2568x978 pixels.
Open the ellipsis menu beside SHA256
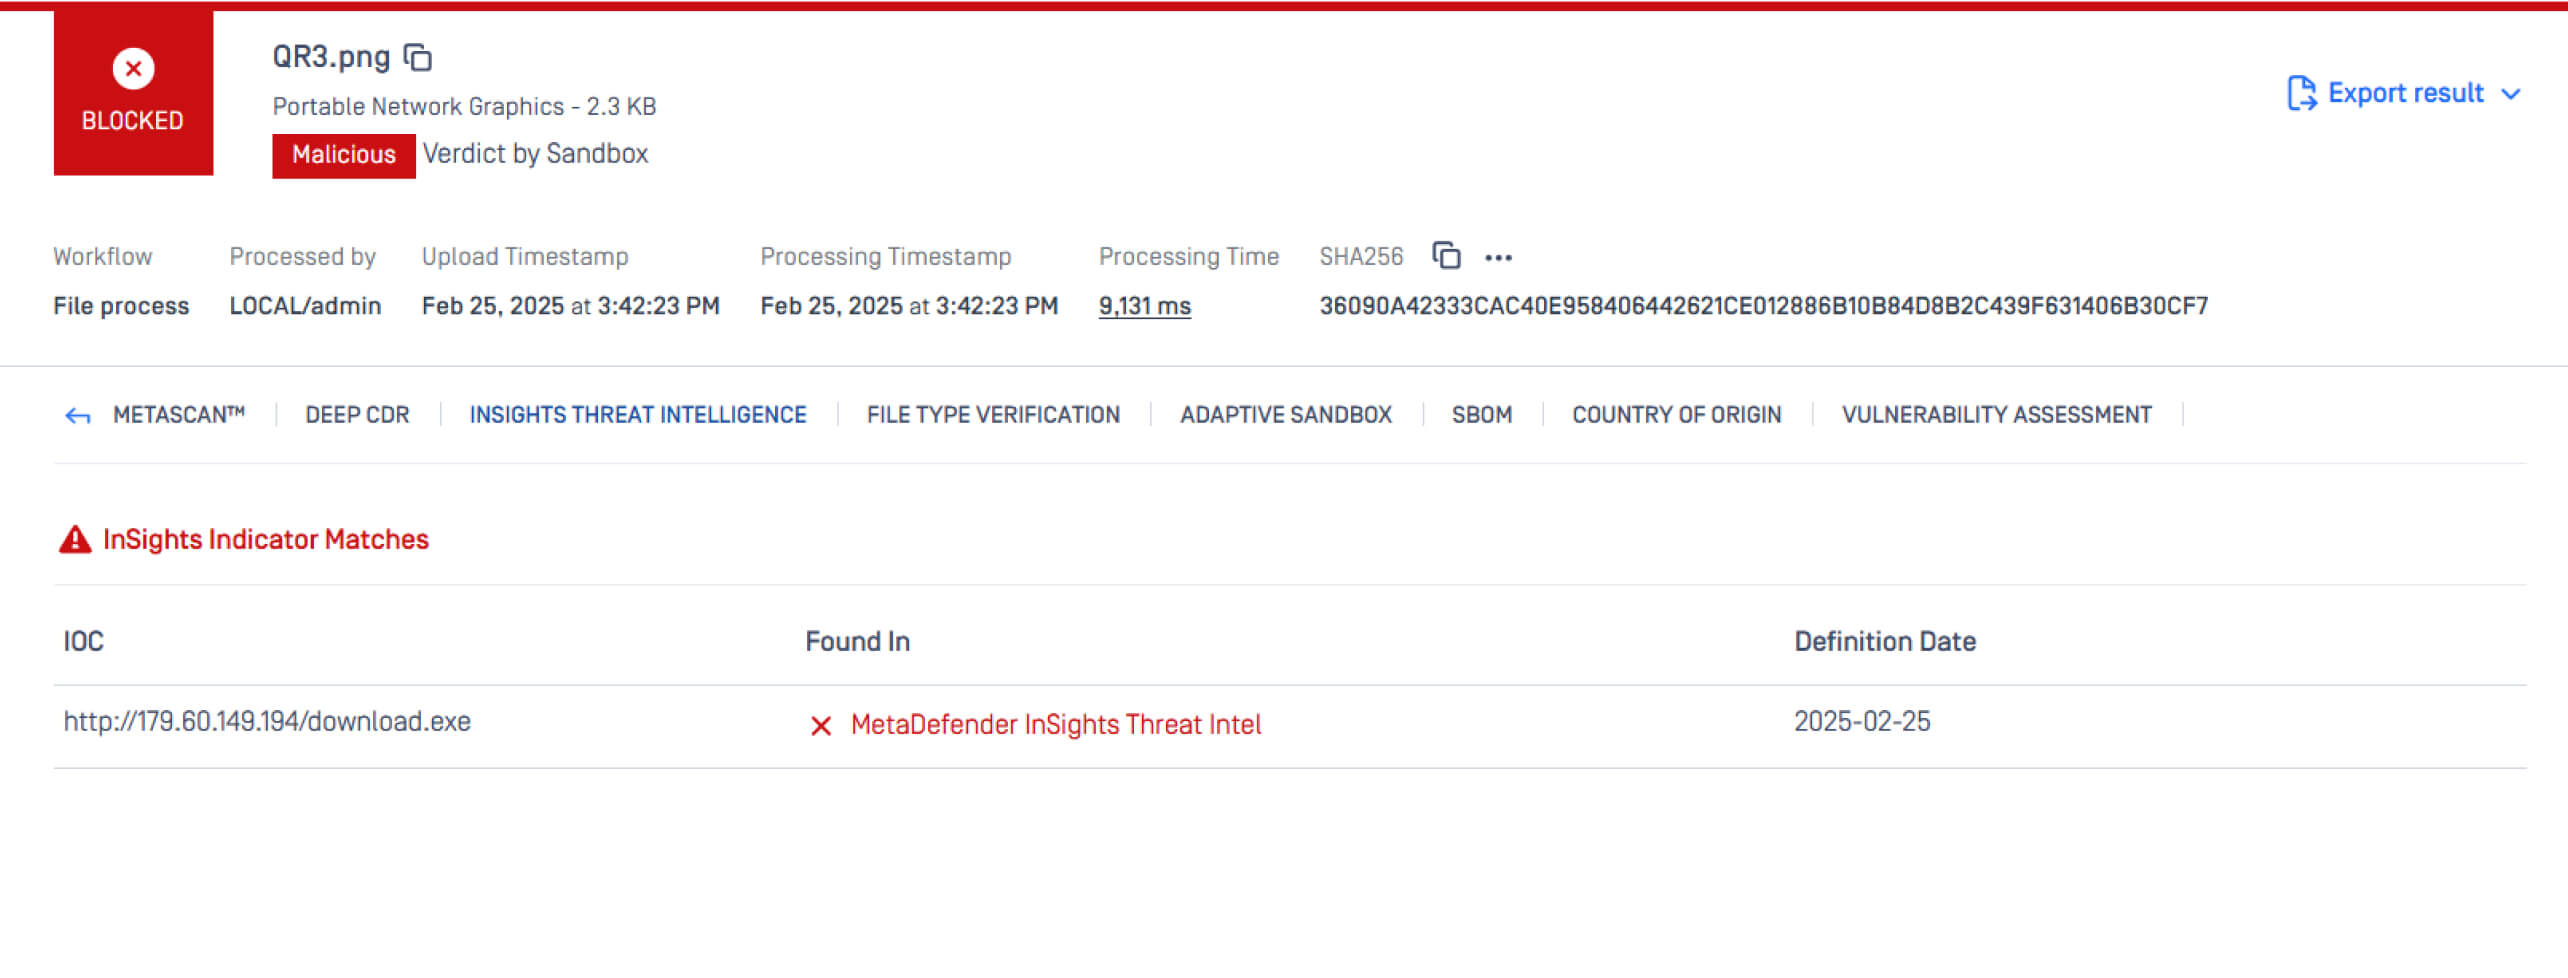pos(1499,257)
